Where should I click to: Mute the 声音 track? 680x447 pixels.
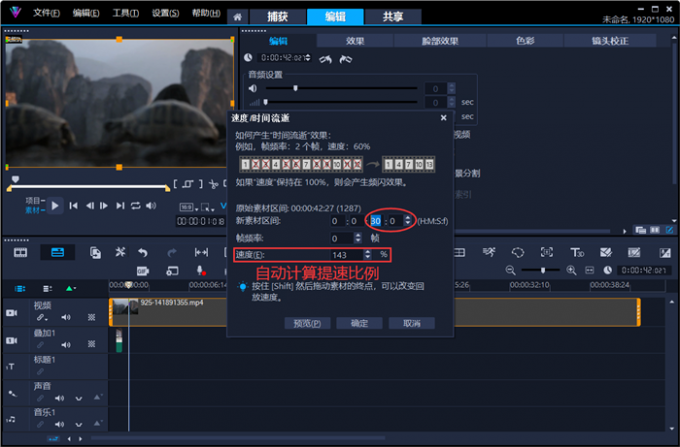59,398
